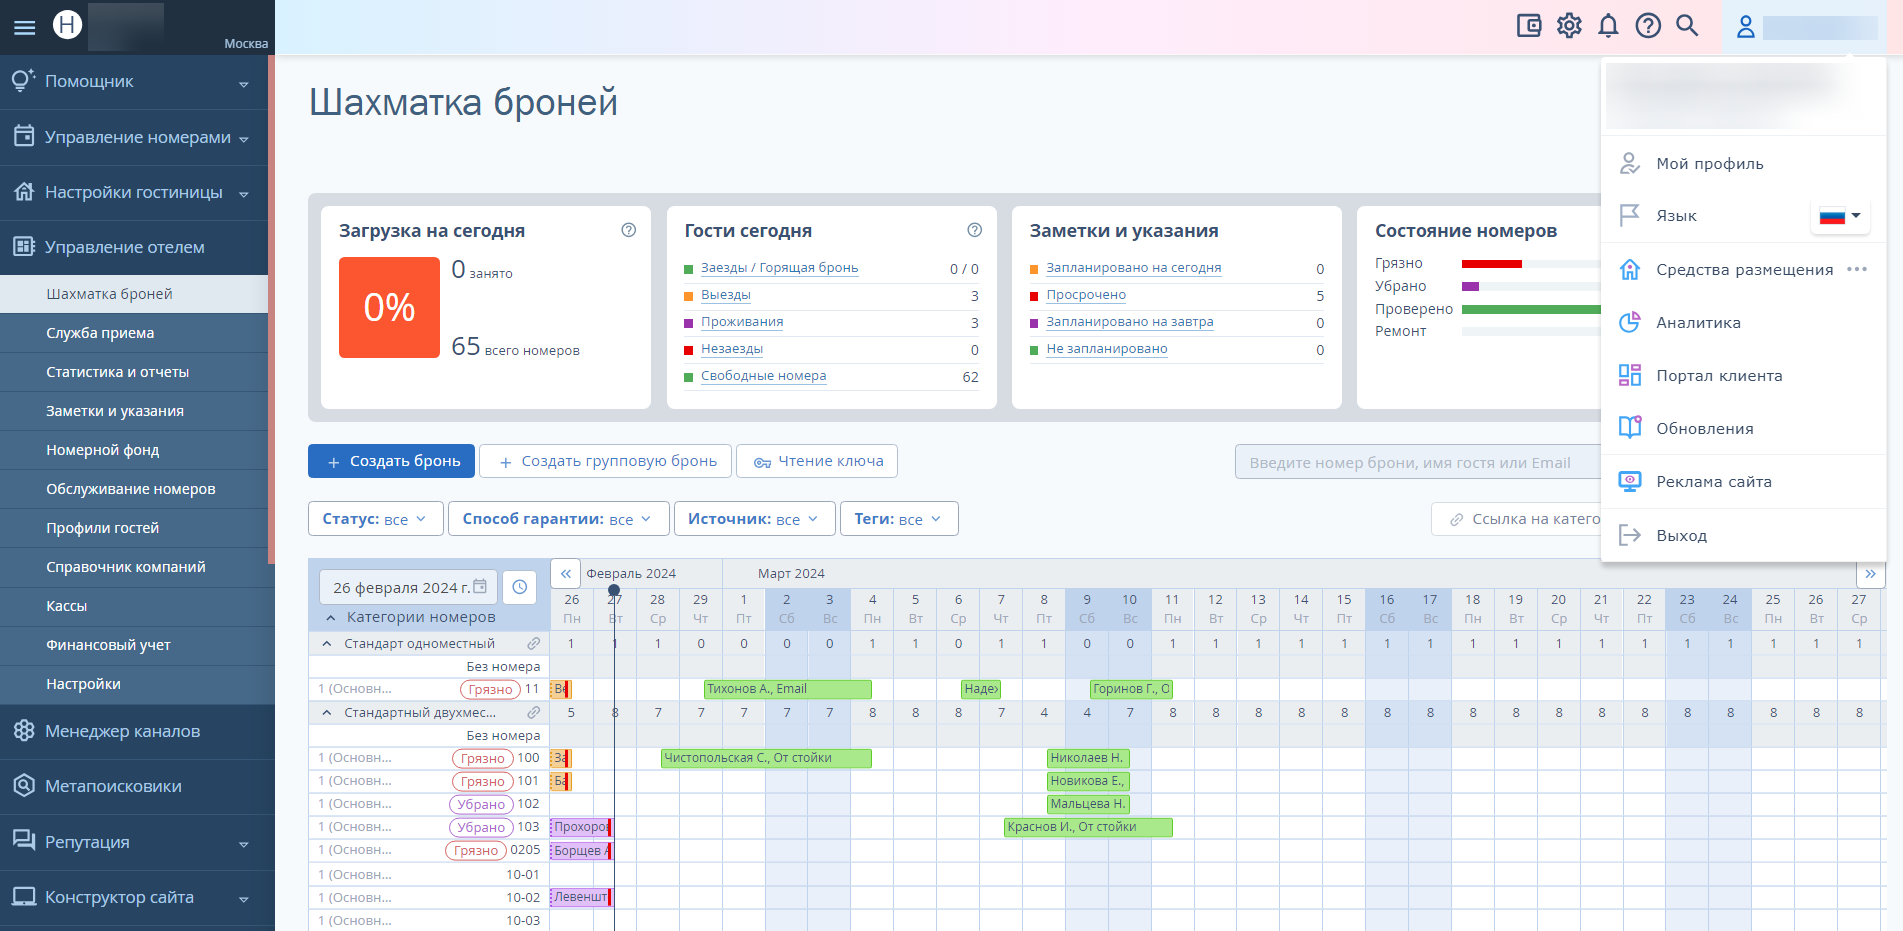This screenshot has width=1903, height=931.
Task: Collapse the Категории номеров header
Action: [x=331, y=618]
